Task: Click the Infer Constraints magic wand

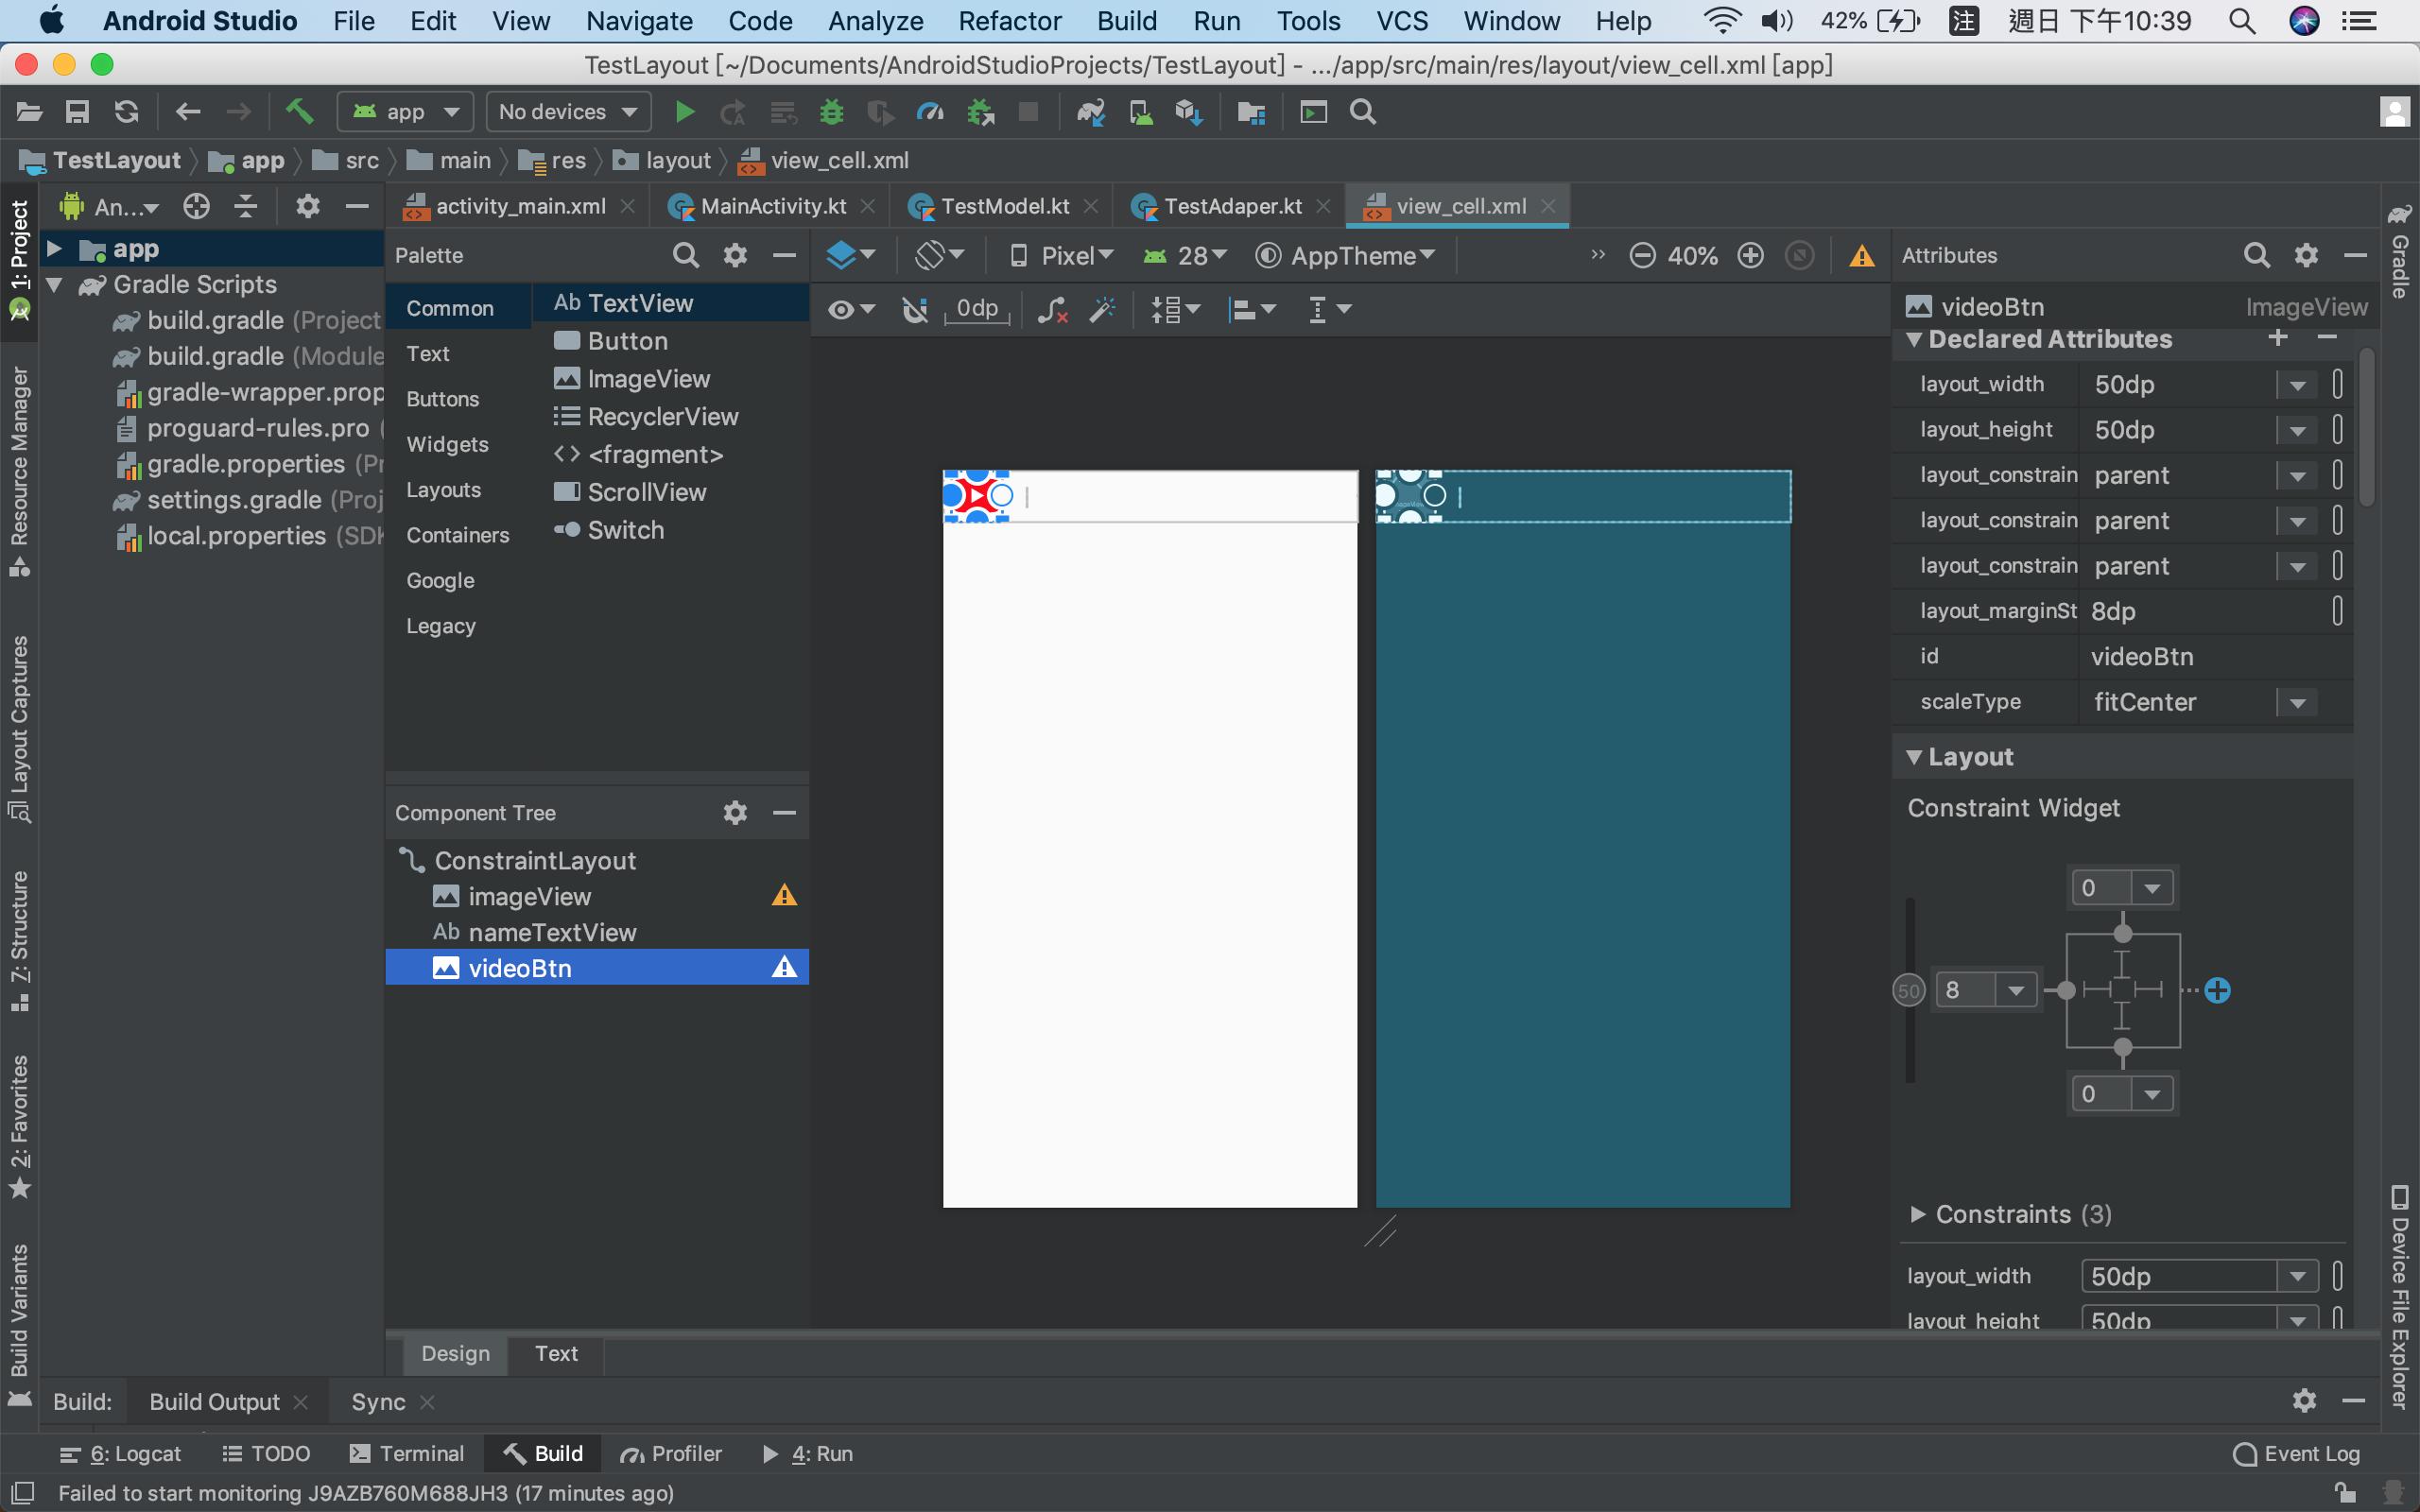Action: 1102,310
